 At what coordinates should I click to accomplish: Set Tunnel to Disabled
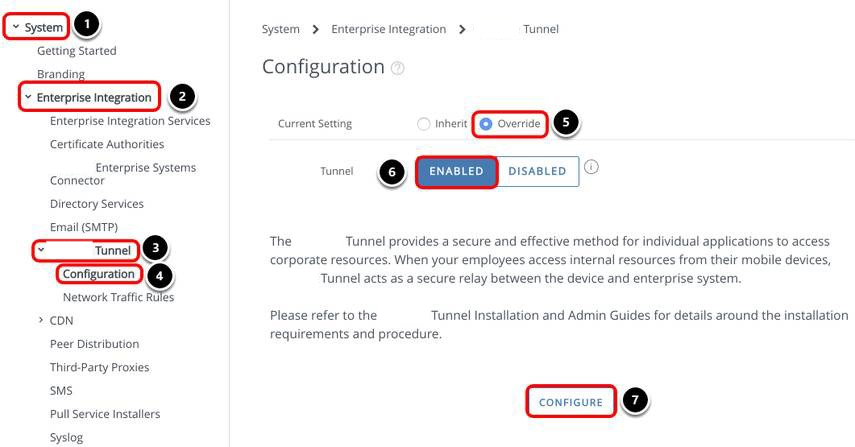tap(537, 171)
